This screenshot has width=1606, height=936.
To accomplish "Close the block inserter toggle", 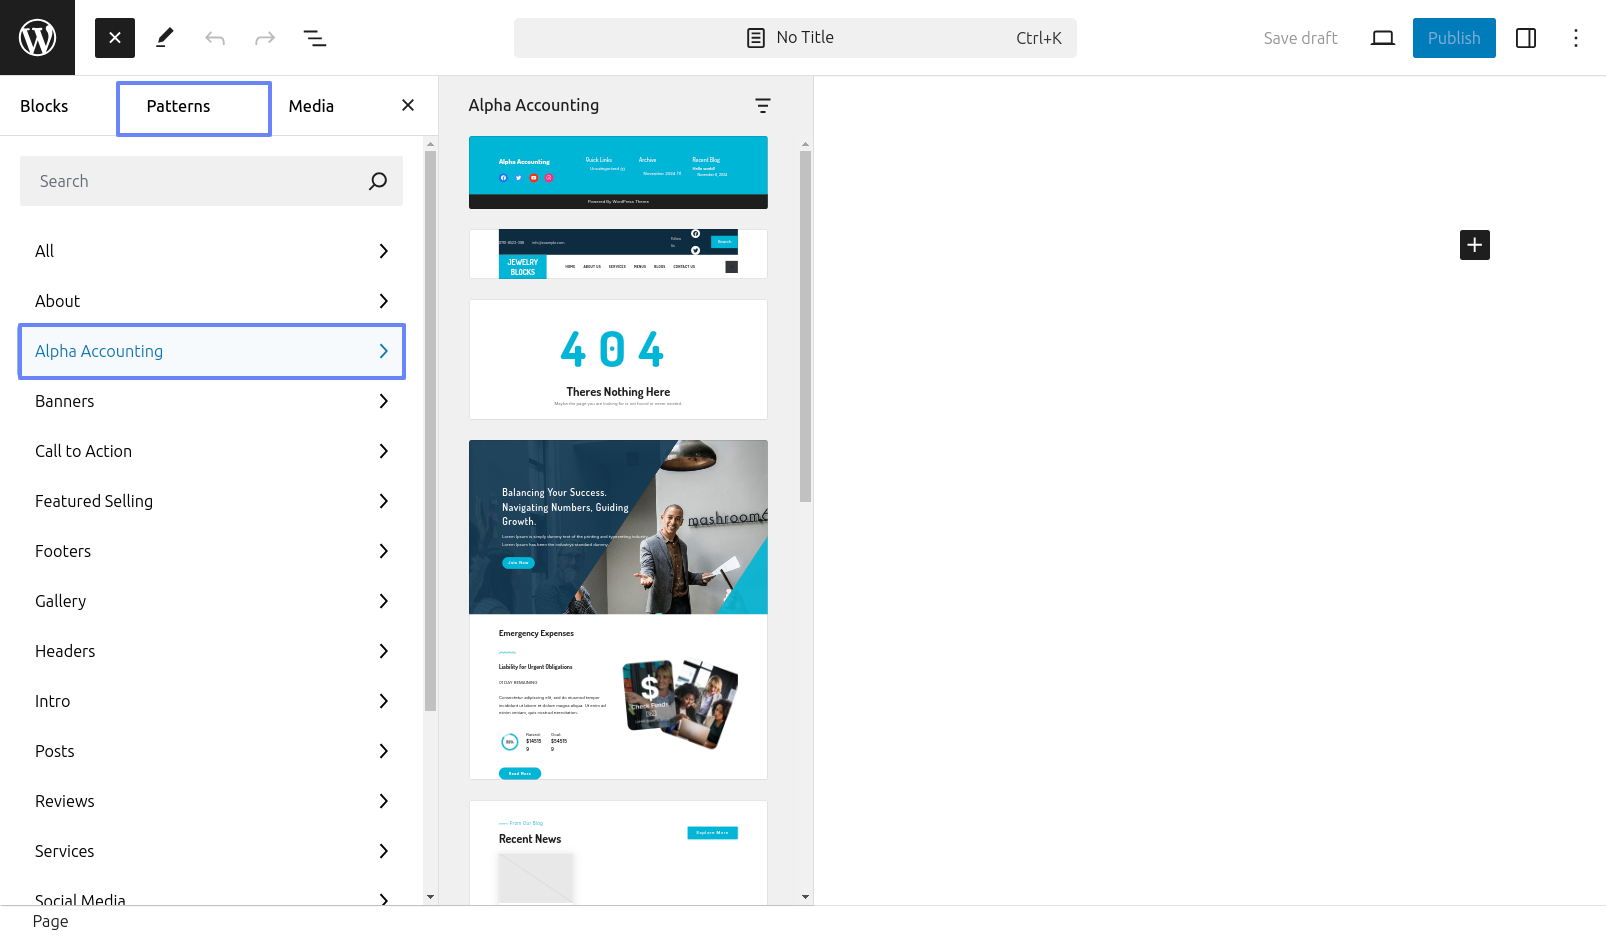I will 115,38.
